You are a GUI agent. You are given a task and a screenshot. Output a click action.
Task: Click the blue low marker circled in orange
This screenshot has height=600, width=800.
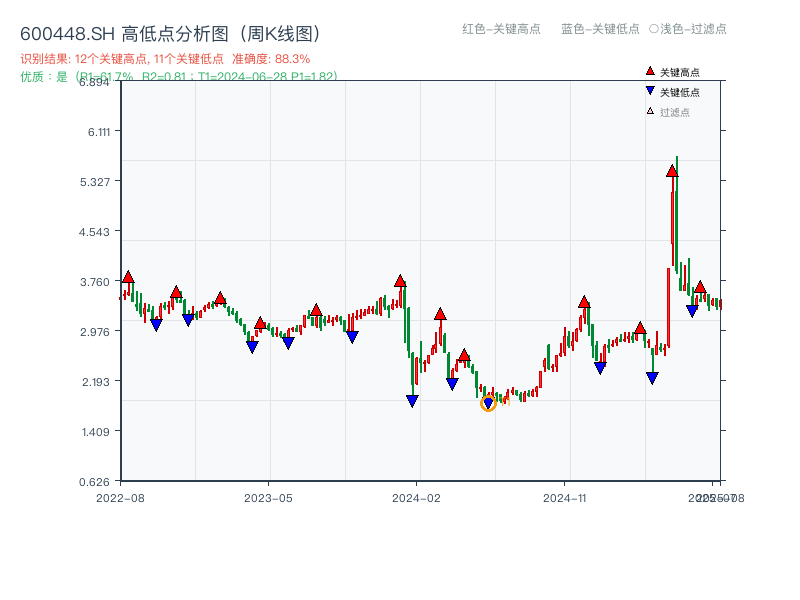coord(488,403)
